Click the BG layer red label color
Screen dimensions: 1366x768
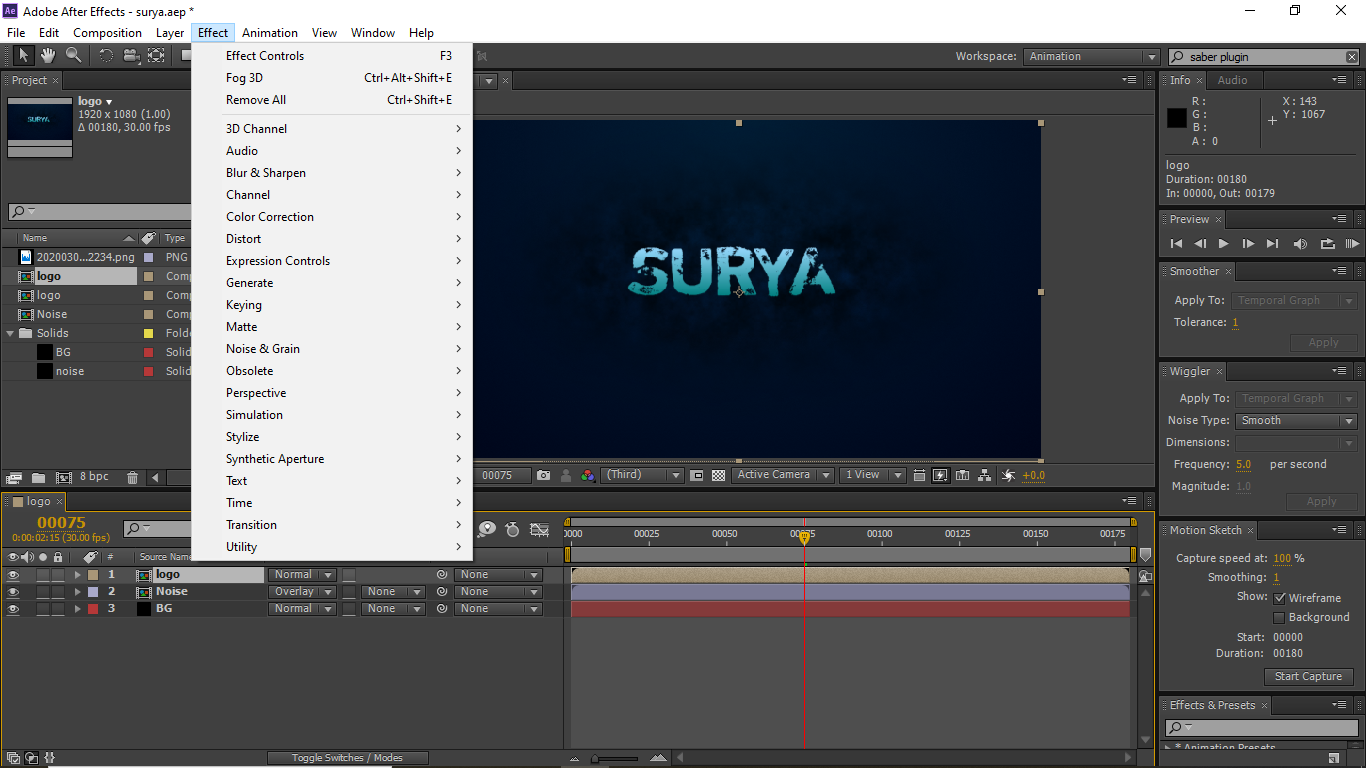point(93,609)
